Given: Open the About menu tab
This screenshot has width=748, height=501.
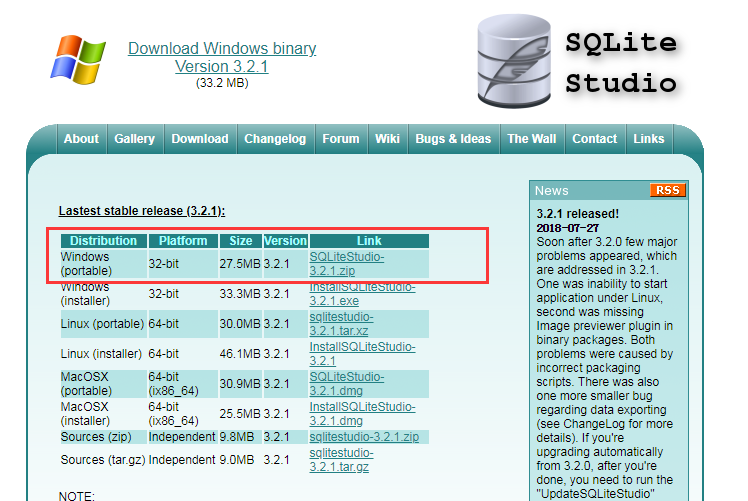Looking at the screenshot, I should (82, 139).
